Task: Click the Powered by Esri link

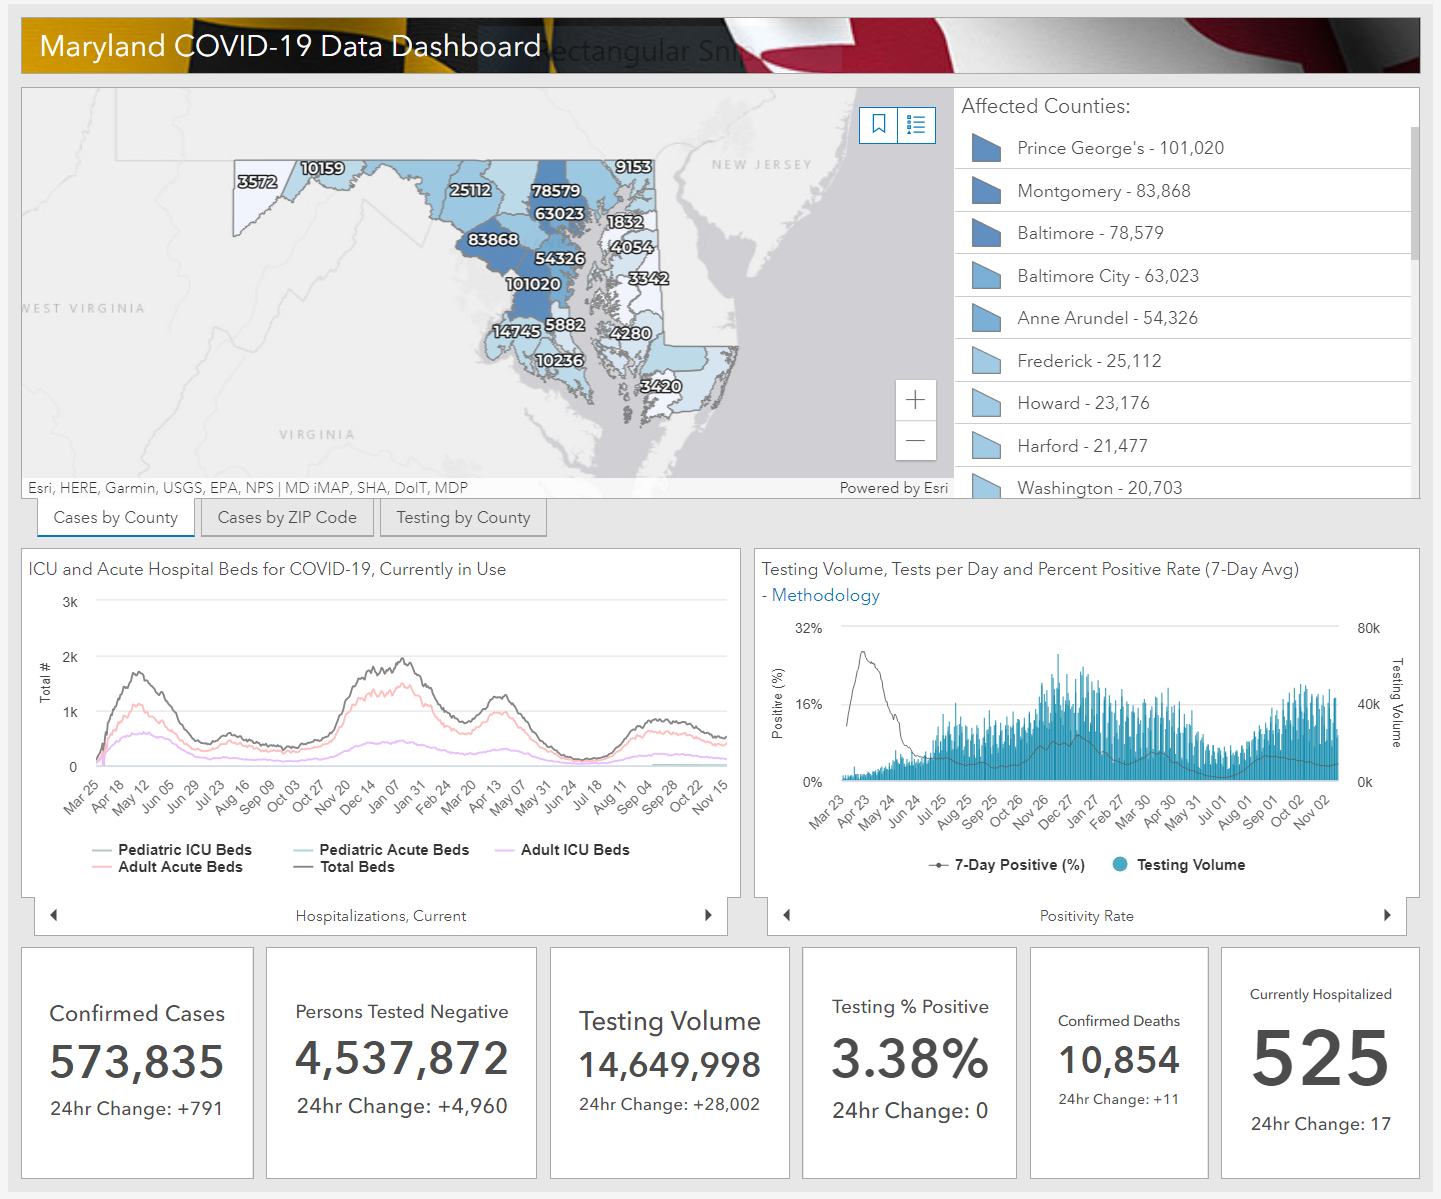Action: pyautogui.click(x=894, y=488)
